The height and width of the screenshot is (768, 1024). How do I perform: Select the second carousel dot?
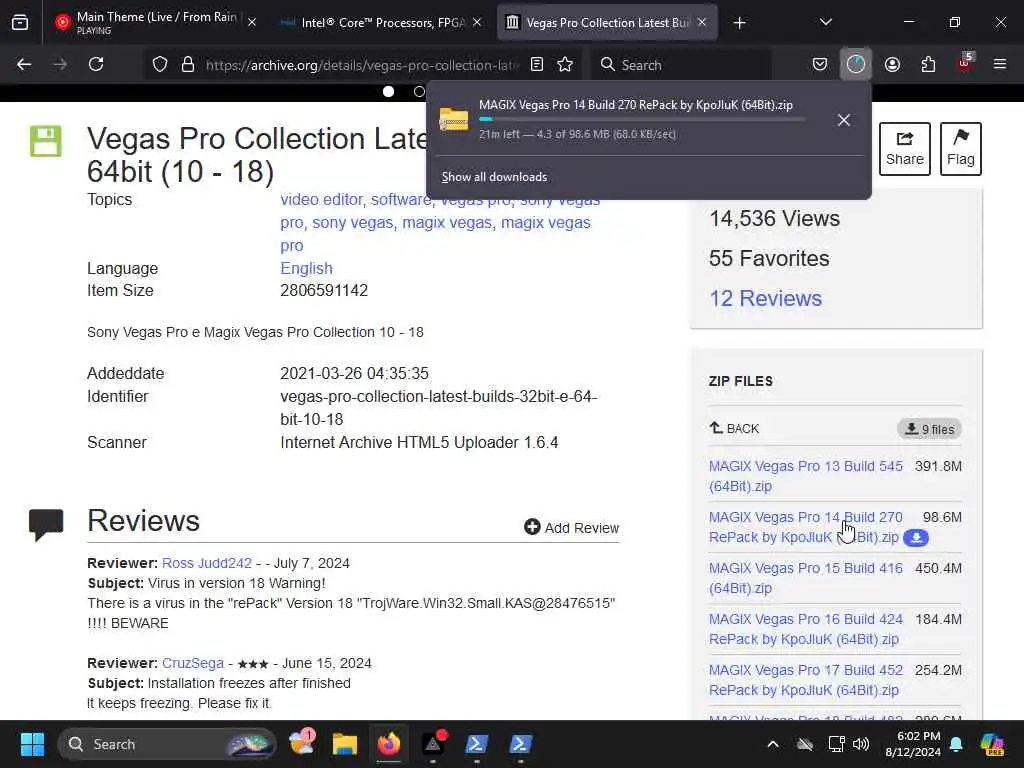coord(419,91)
